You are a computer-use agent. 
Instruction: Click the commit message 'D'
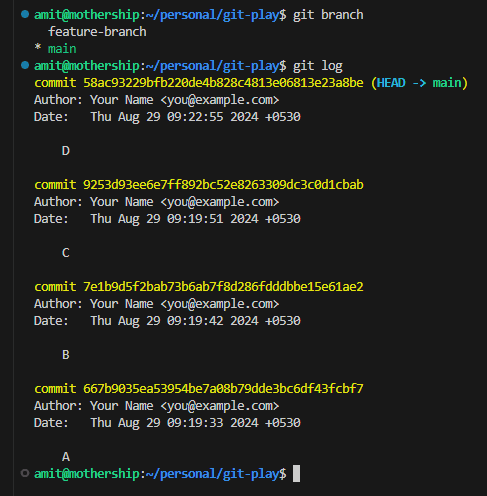(66, 151)
